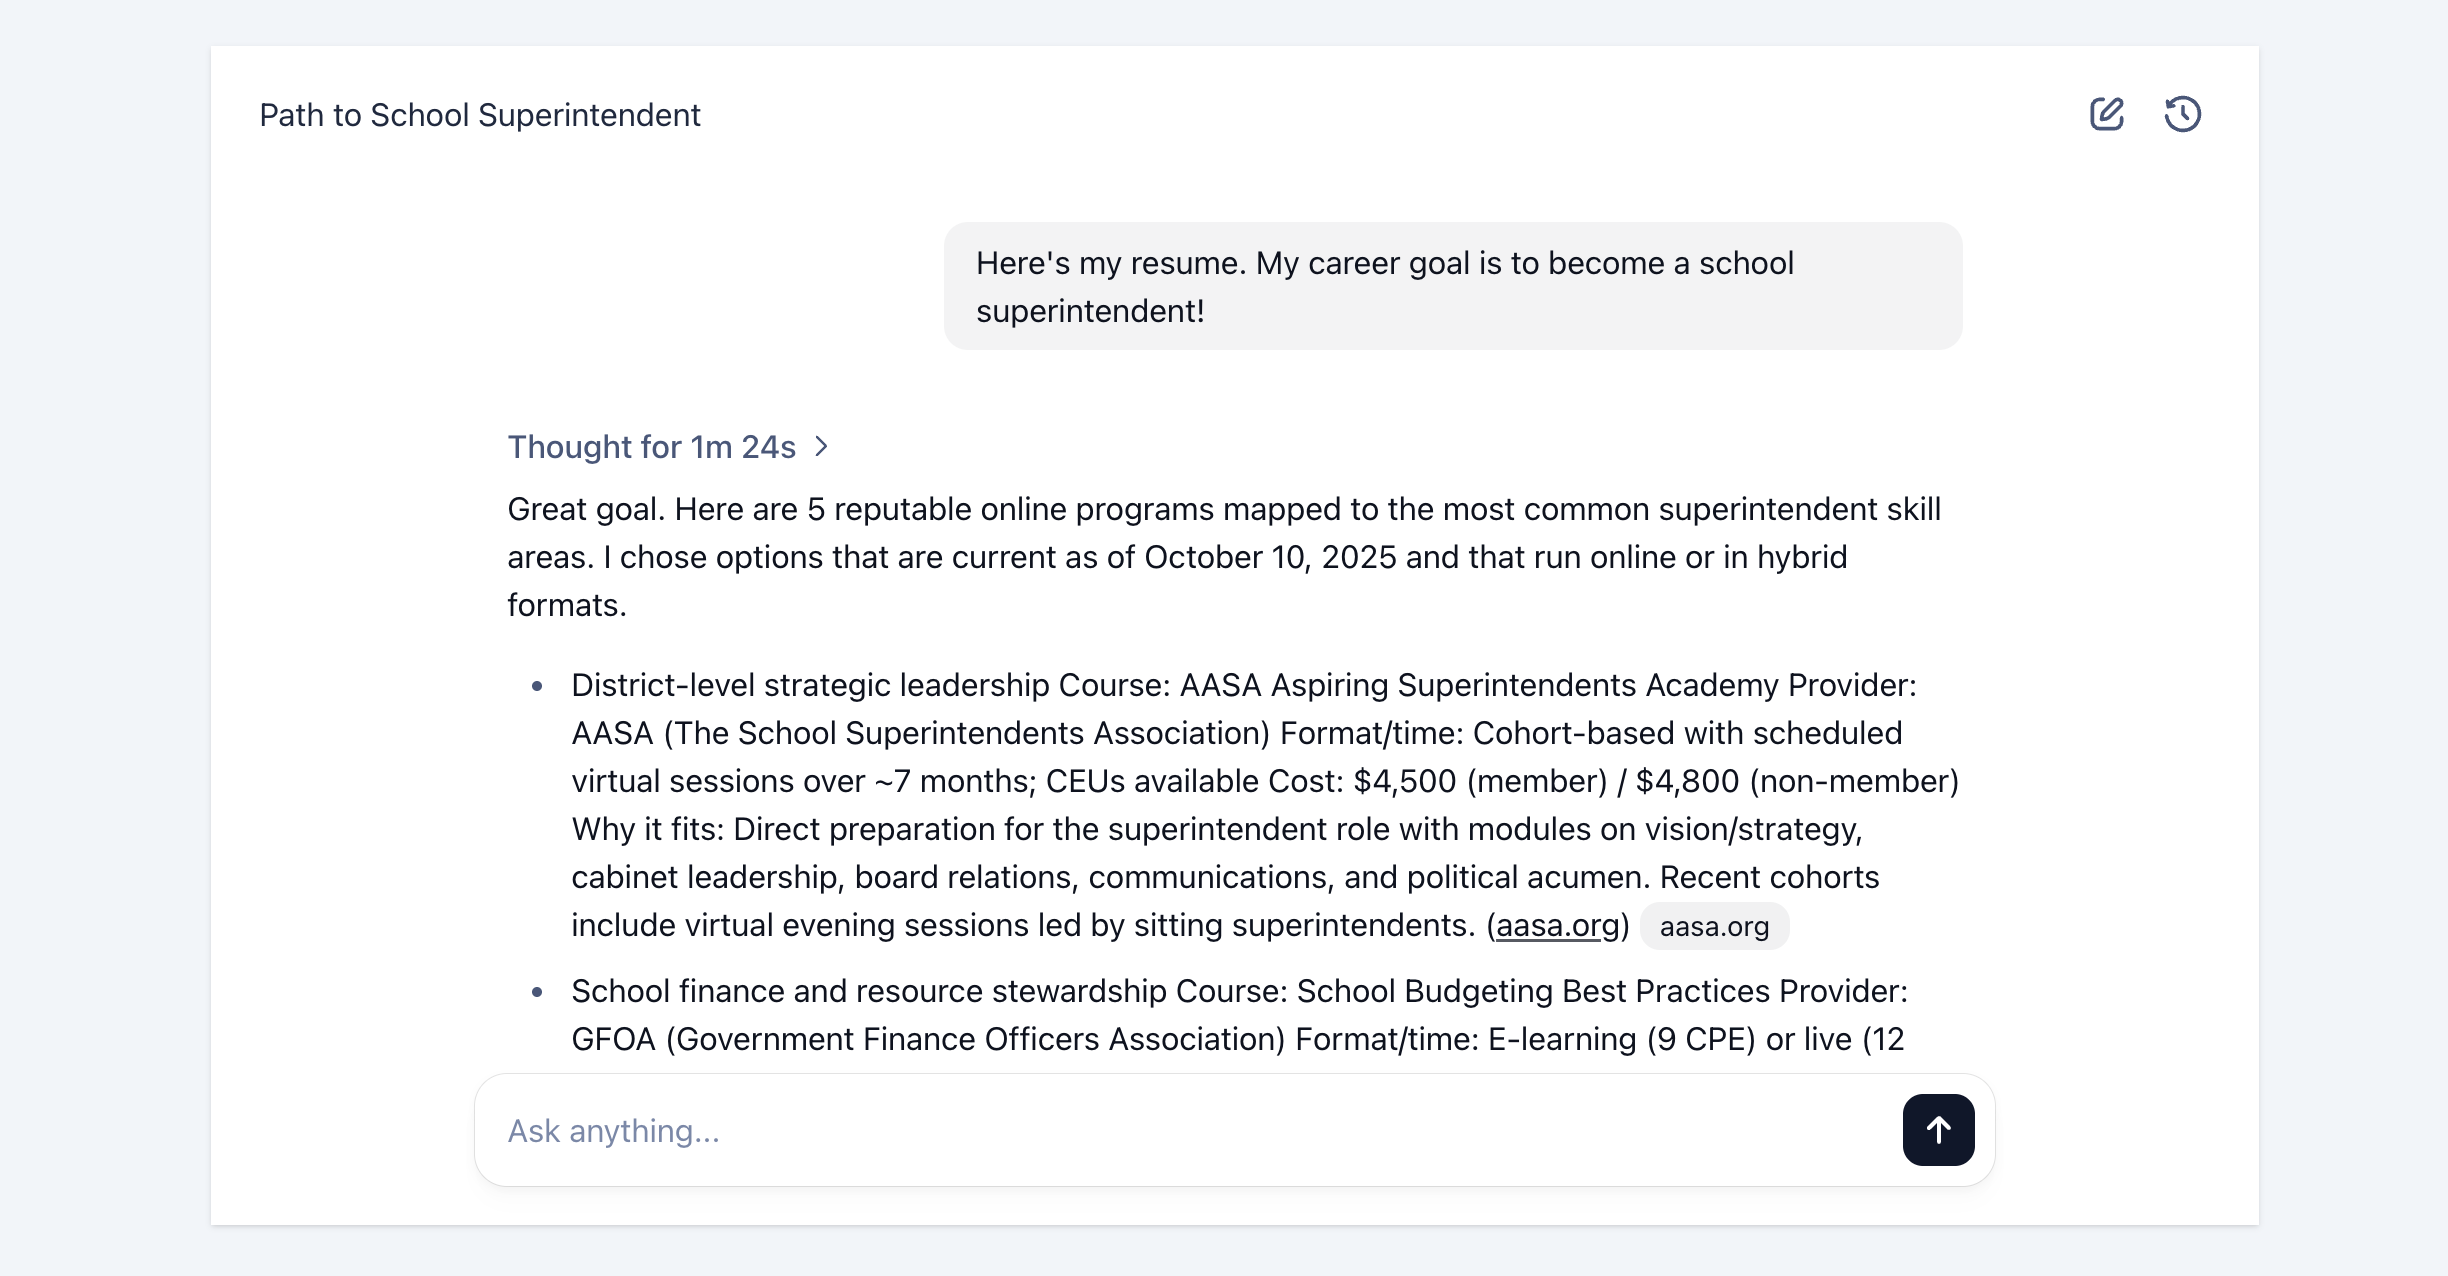The height and width of the screenshot is (1276, 2448).
Task: Click the aasa.org citation chip
Action: [x=1714, y=927]
